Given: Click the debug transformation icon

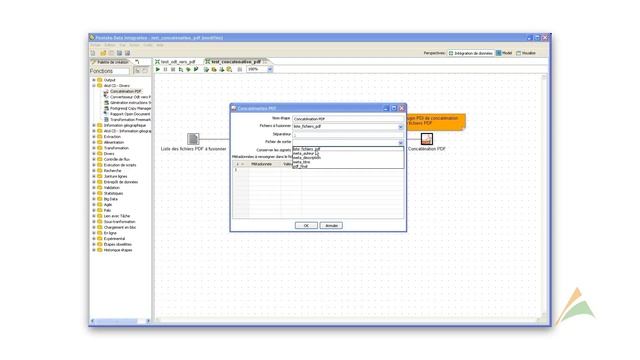Looking at the screenshot, I should point(188,69).
